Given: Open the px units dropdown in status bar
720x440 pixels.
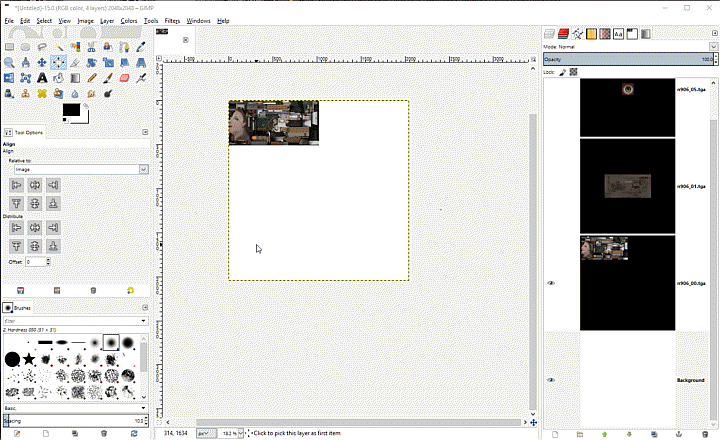Looking at the screenshot, I should click(x=206, y=433).
